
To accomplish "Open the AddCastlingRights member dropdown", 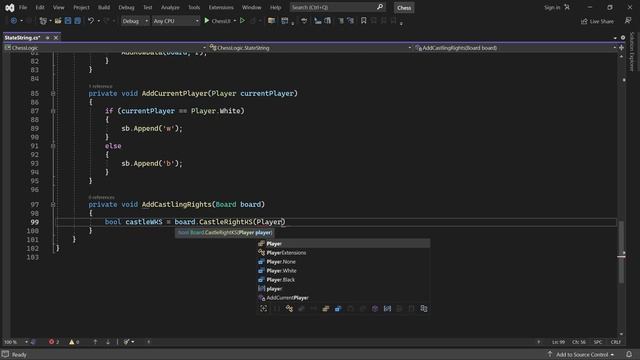I will (x=516, y=48).
